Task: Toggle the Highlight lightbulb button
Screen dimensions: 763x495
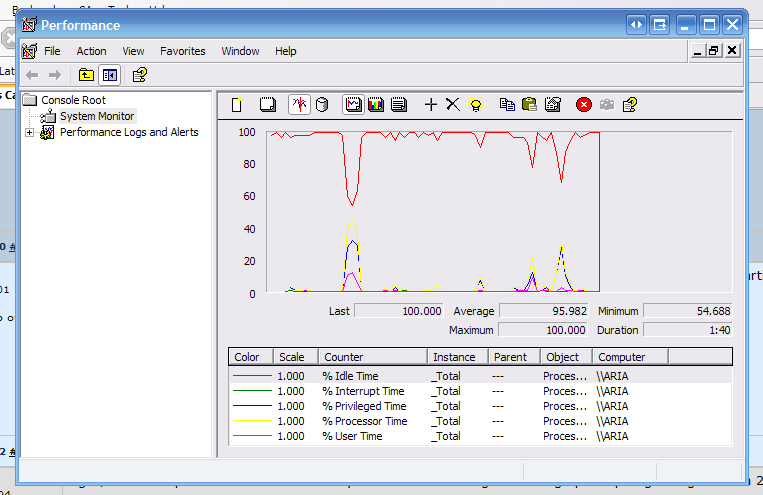Action: pyautogui.click(x=476, y=104)
